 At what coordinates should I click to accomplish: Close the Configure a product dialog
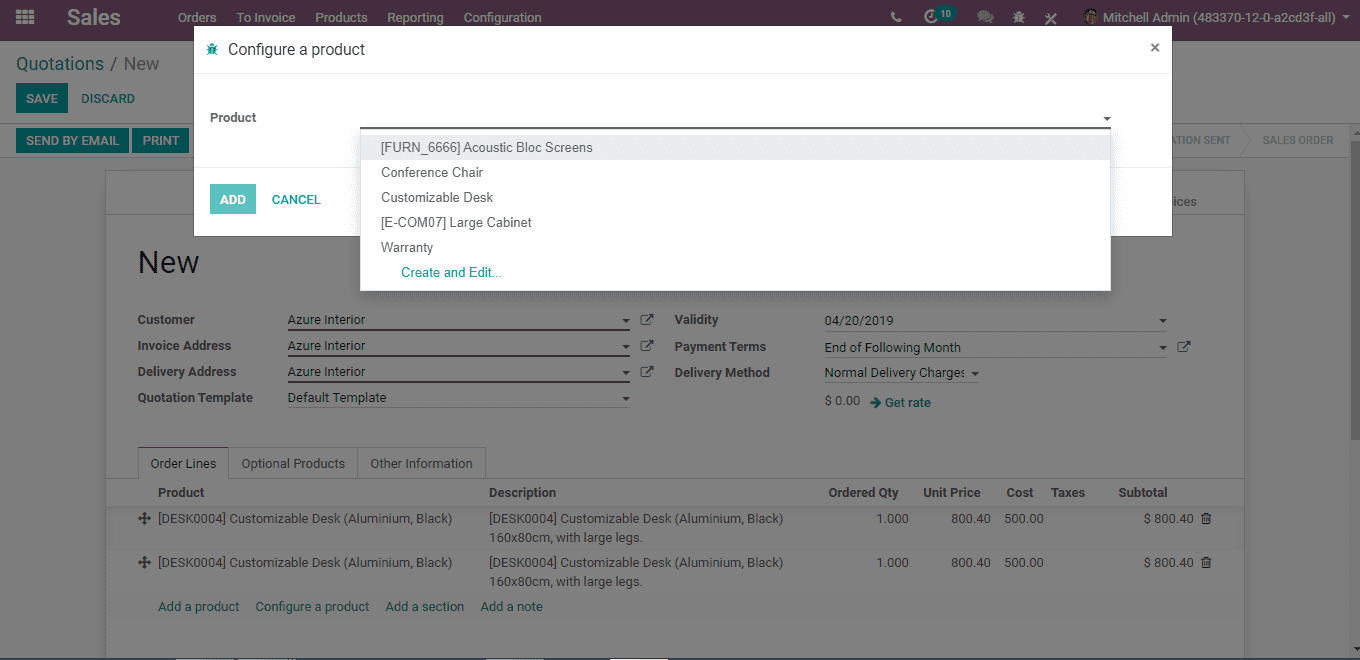(x=1155, y=47)
